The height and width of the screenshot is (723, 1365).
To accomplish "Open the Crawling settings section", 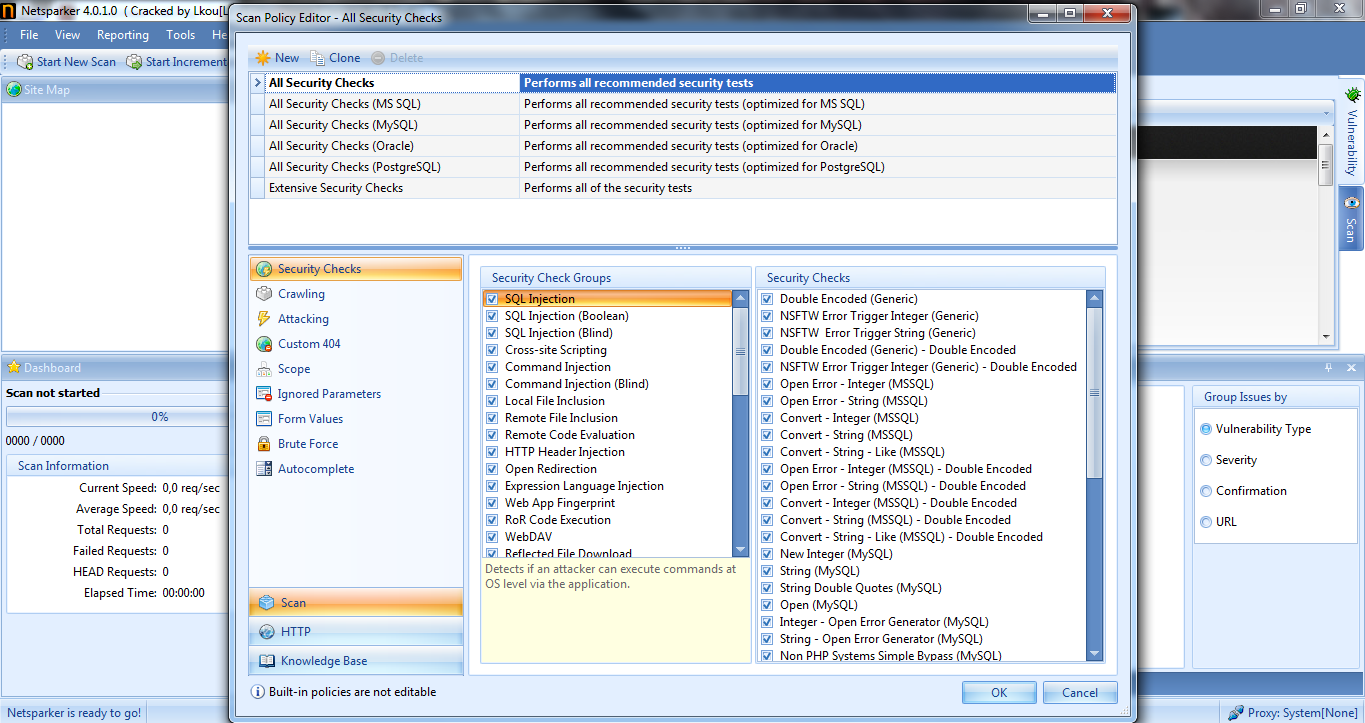I will (356, 294).
